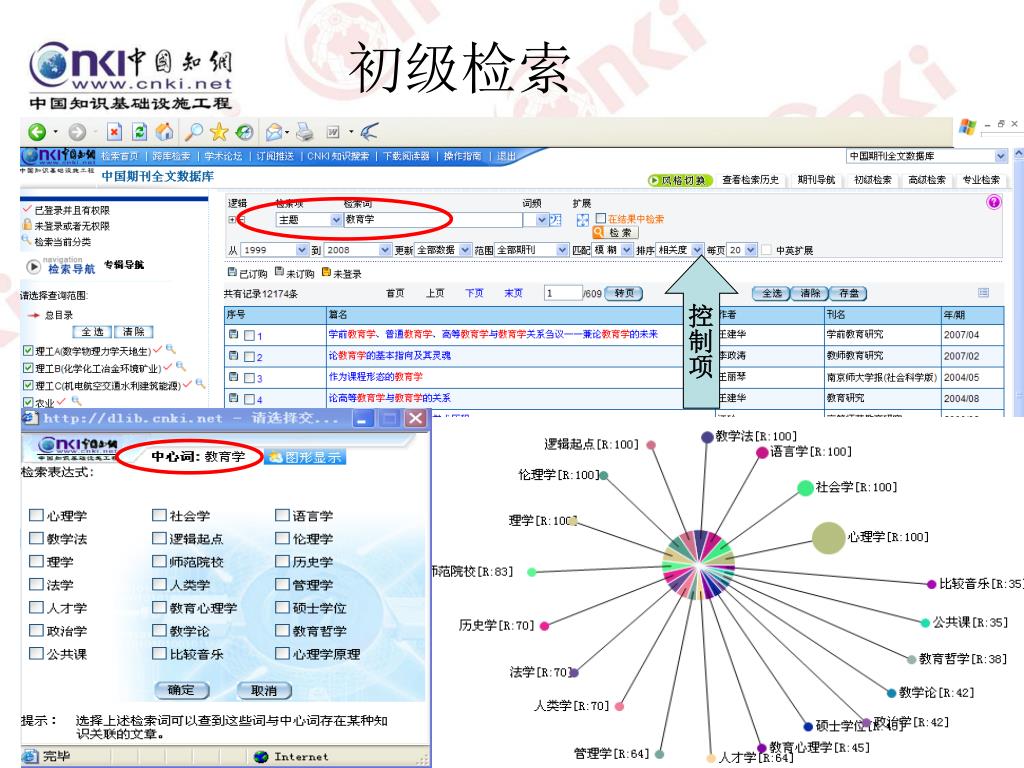Click the purple help question-mark icon
Viewport: 1024px width, 768px height.
coord(993,202)
